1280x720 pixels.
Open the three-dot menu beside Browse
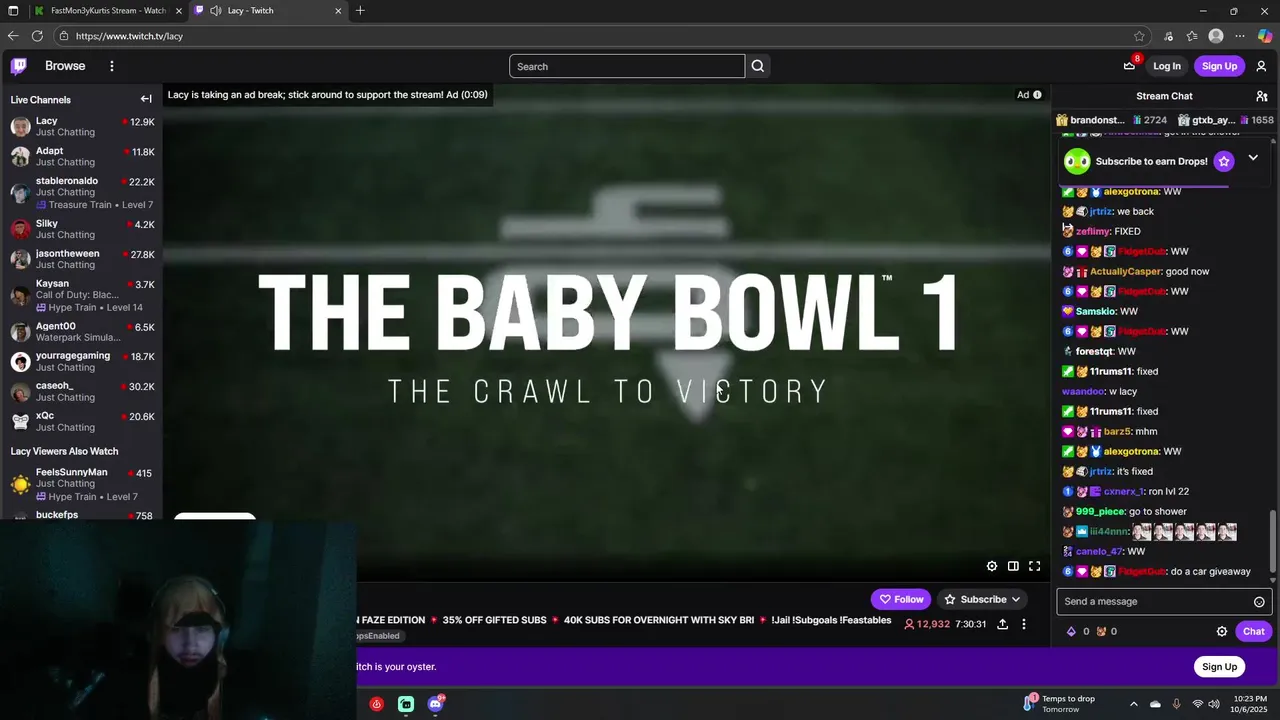point(112,66)
